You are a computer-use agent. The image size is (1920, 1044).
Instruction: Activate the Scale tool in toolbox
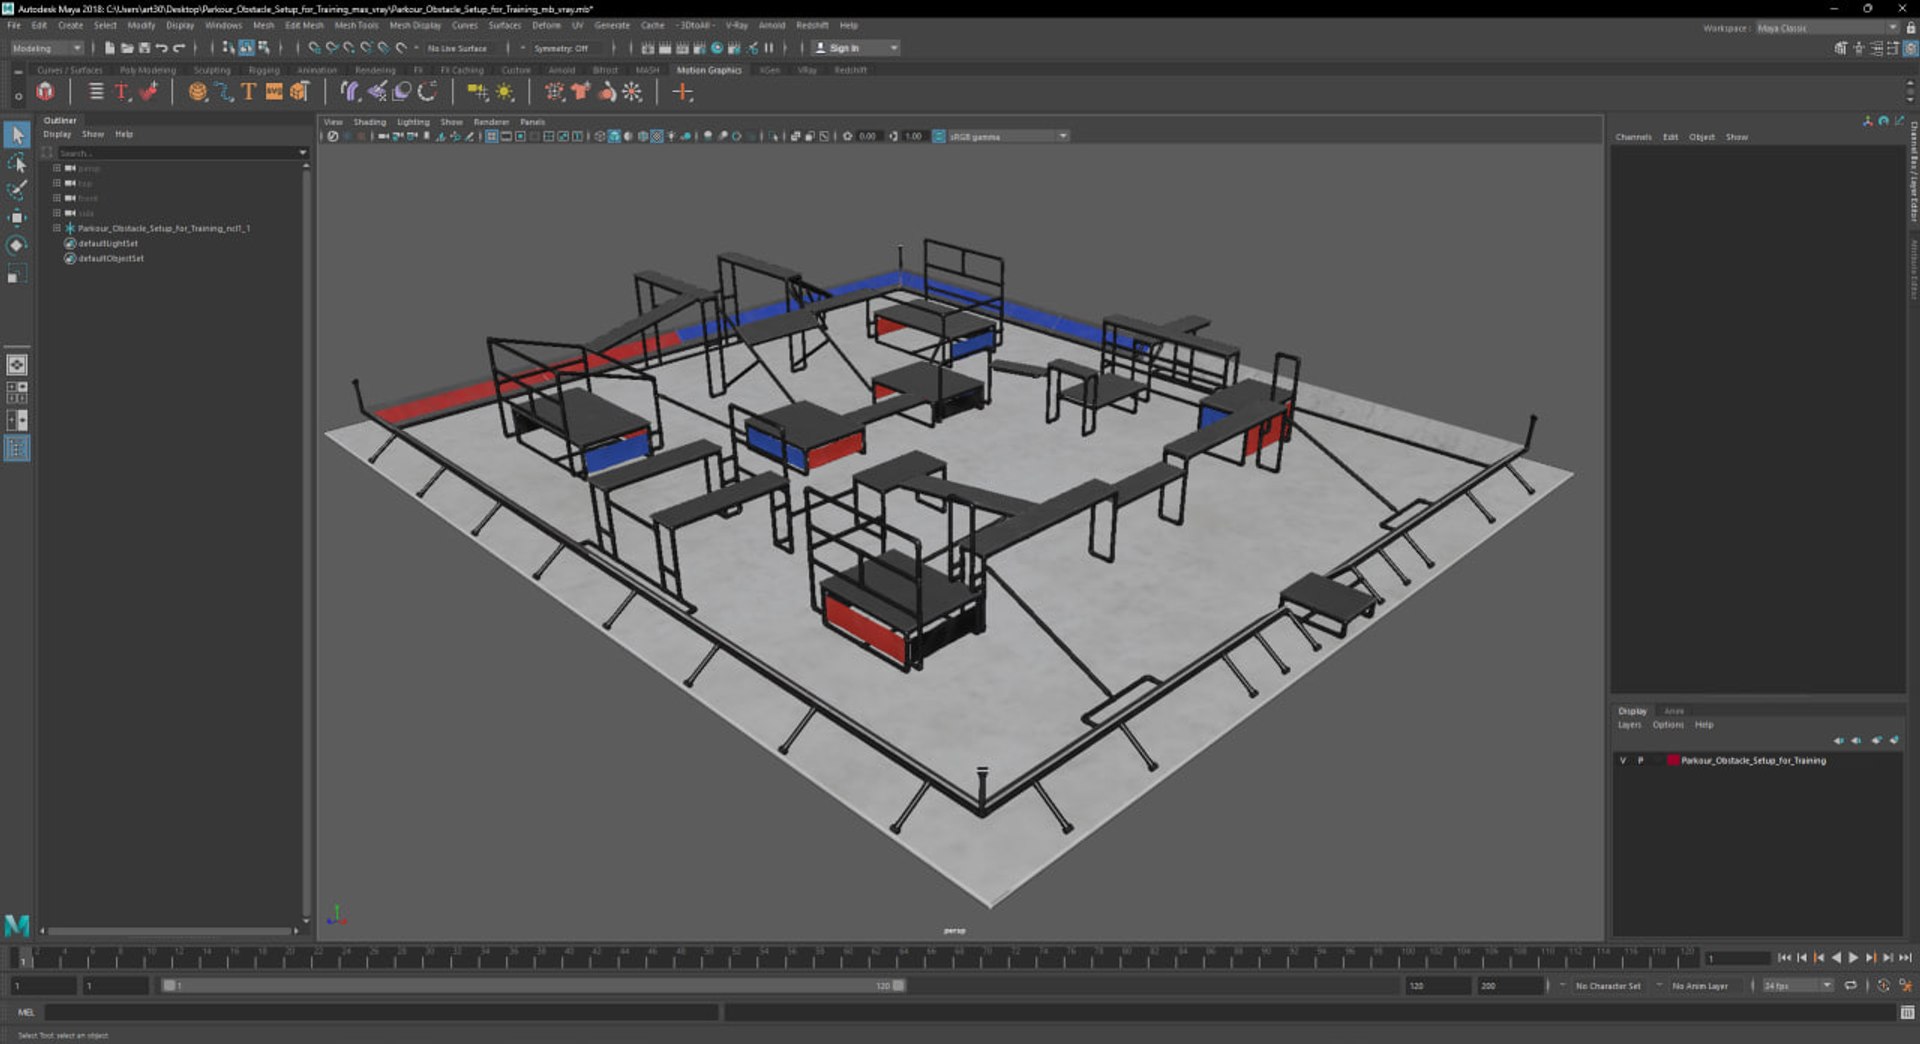17,274
